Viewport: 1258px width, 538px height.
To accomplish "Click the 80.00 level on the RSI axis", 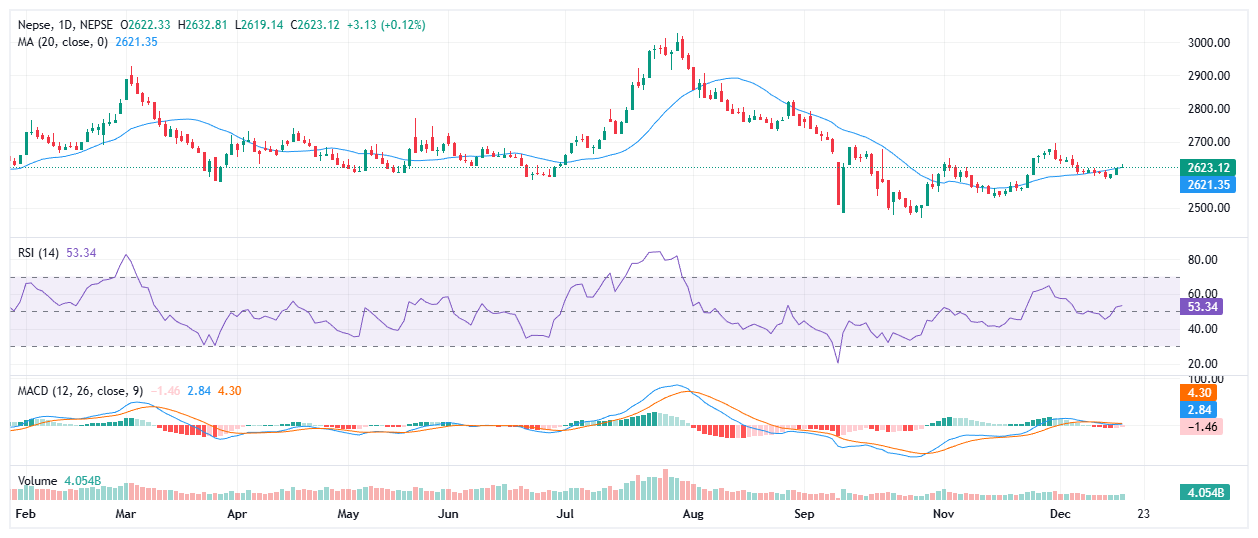I will click(x=1200, y=260).
